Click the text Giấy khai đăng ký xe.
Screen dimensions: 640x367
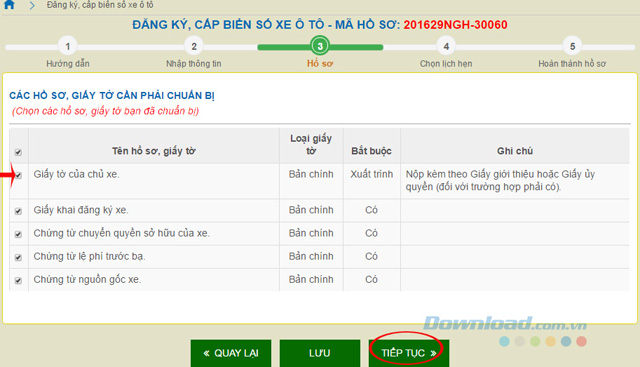[81, 210]
